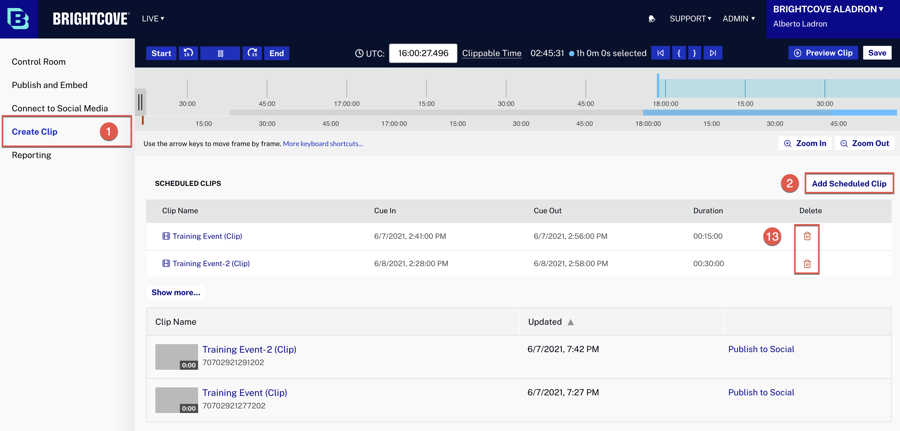900x431 pixels.
Task: Go to Control Room in the sidebar
Action: click(x=39, y=62)
